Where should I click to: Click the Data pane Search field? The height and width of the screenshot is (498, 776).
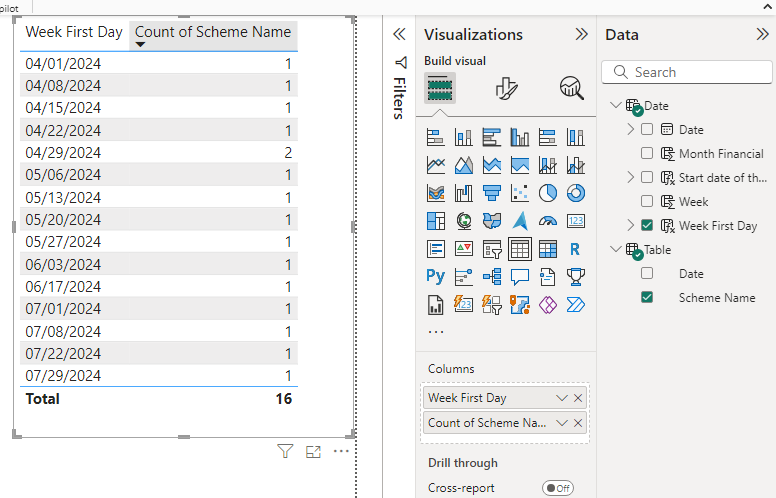[x=687, y=72]
